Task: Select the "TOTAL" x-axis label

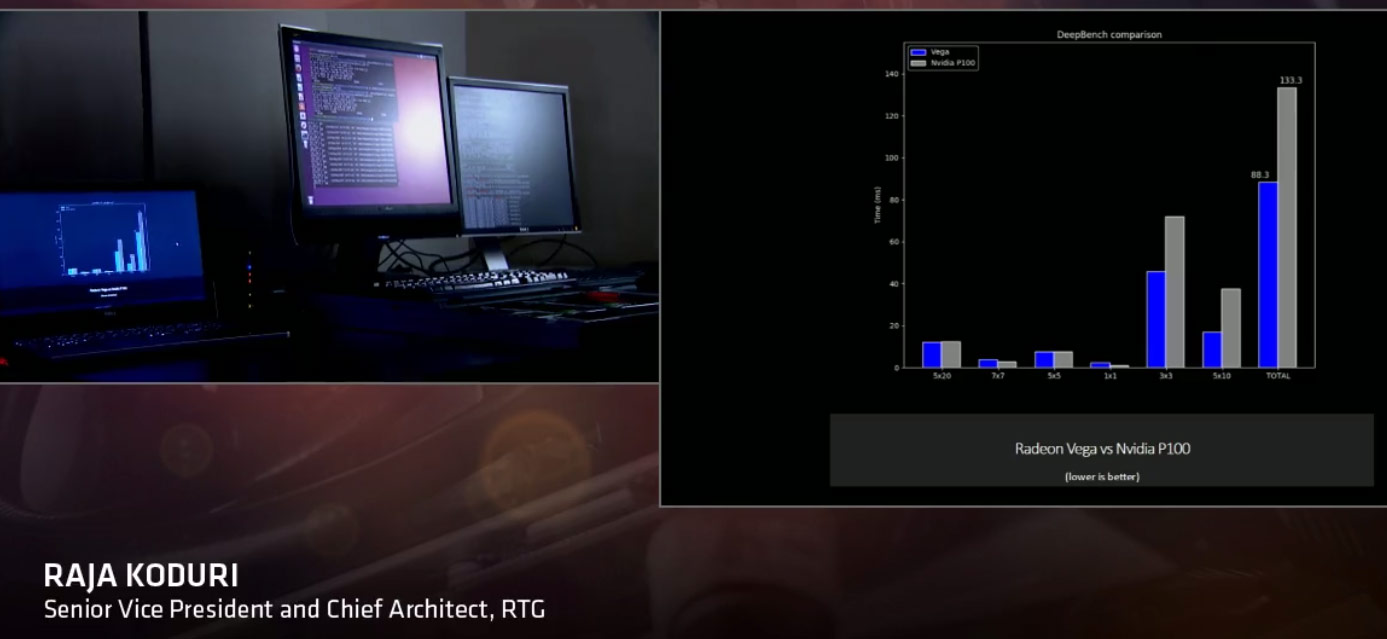Action: [x=1278, y=376]
